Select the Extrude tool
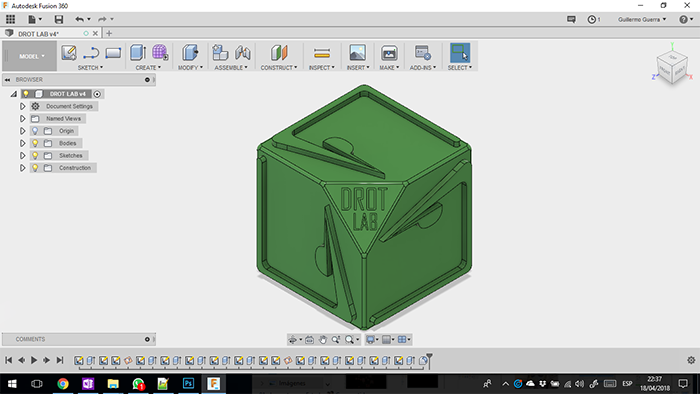This screenshot has width=700, height=394. click(x=138, y=53)
